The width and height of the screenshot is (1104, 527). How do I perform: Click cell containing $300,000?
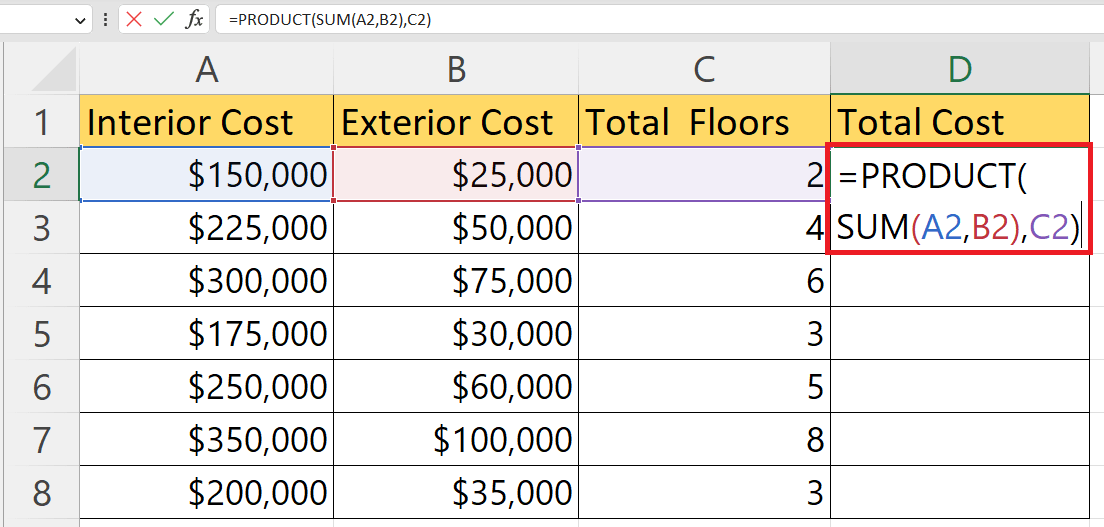point(206,280)
